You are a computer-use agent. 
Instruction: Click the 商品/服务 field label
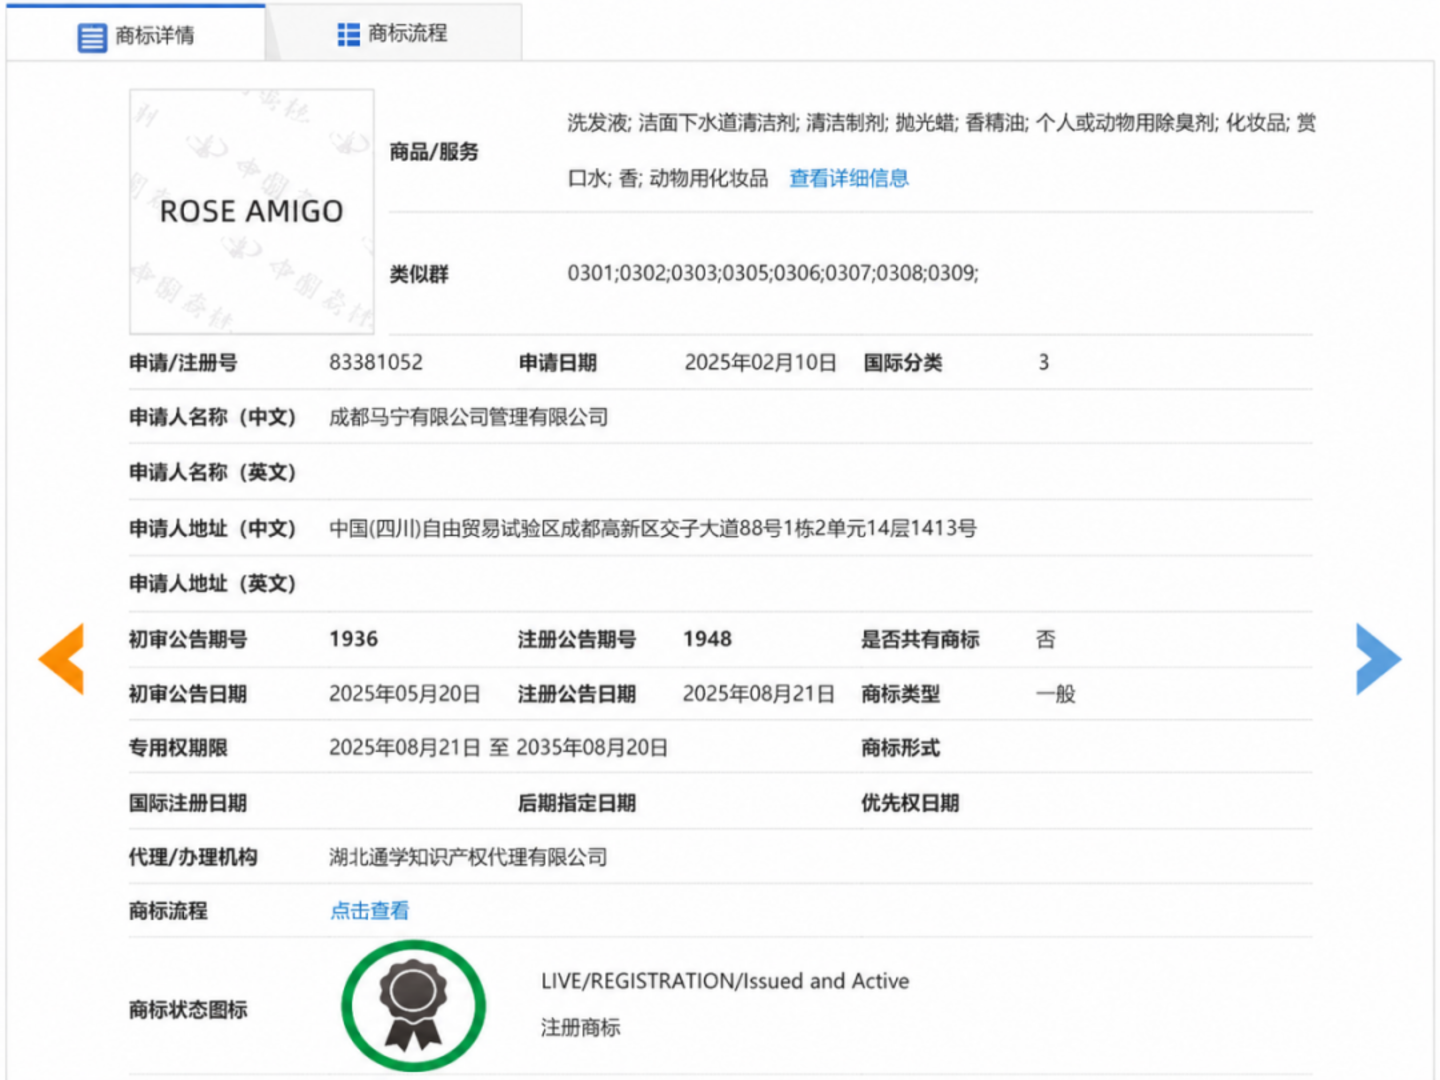pyautogui.click(x=434, y=152)
